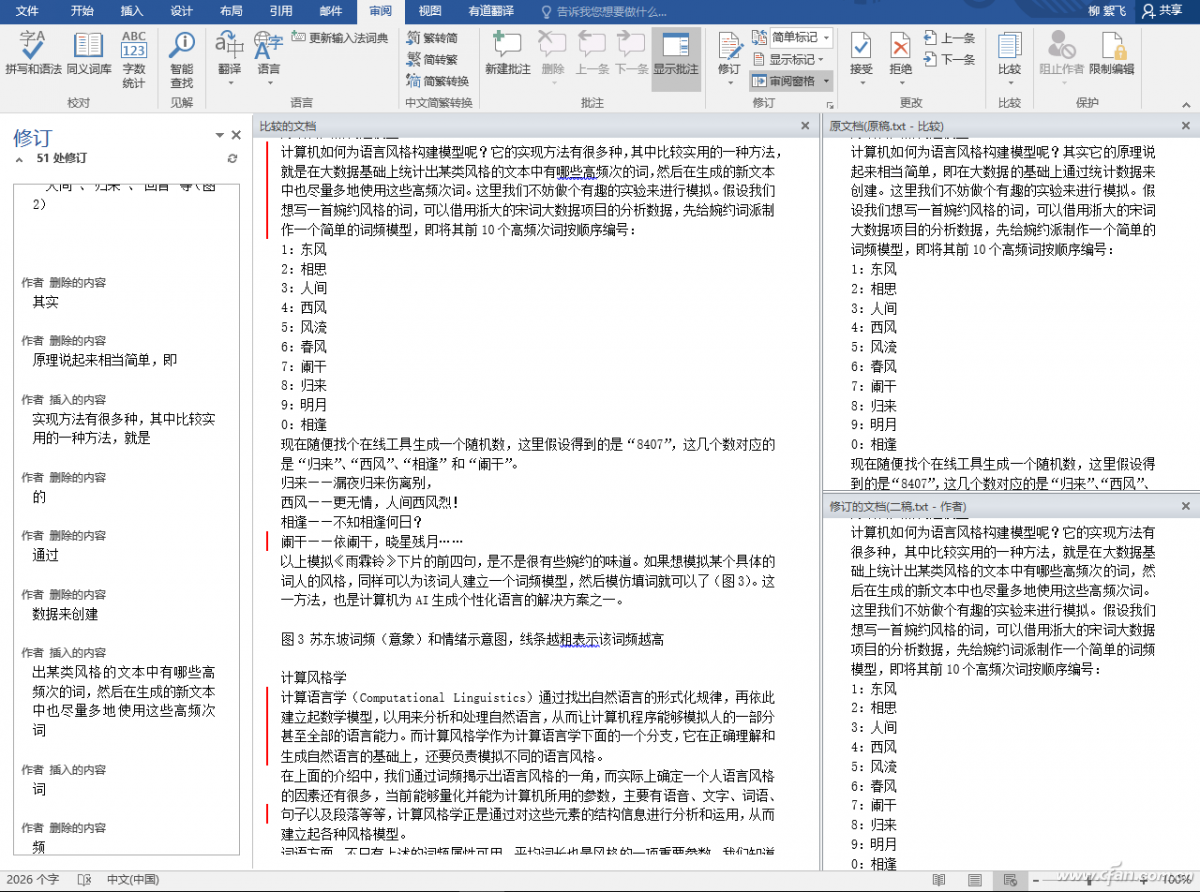The height and width of the screenshot is (892, 1200).
Task: Select revision 原理说起来相当简单，即
Action: (104, 360)
